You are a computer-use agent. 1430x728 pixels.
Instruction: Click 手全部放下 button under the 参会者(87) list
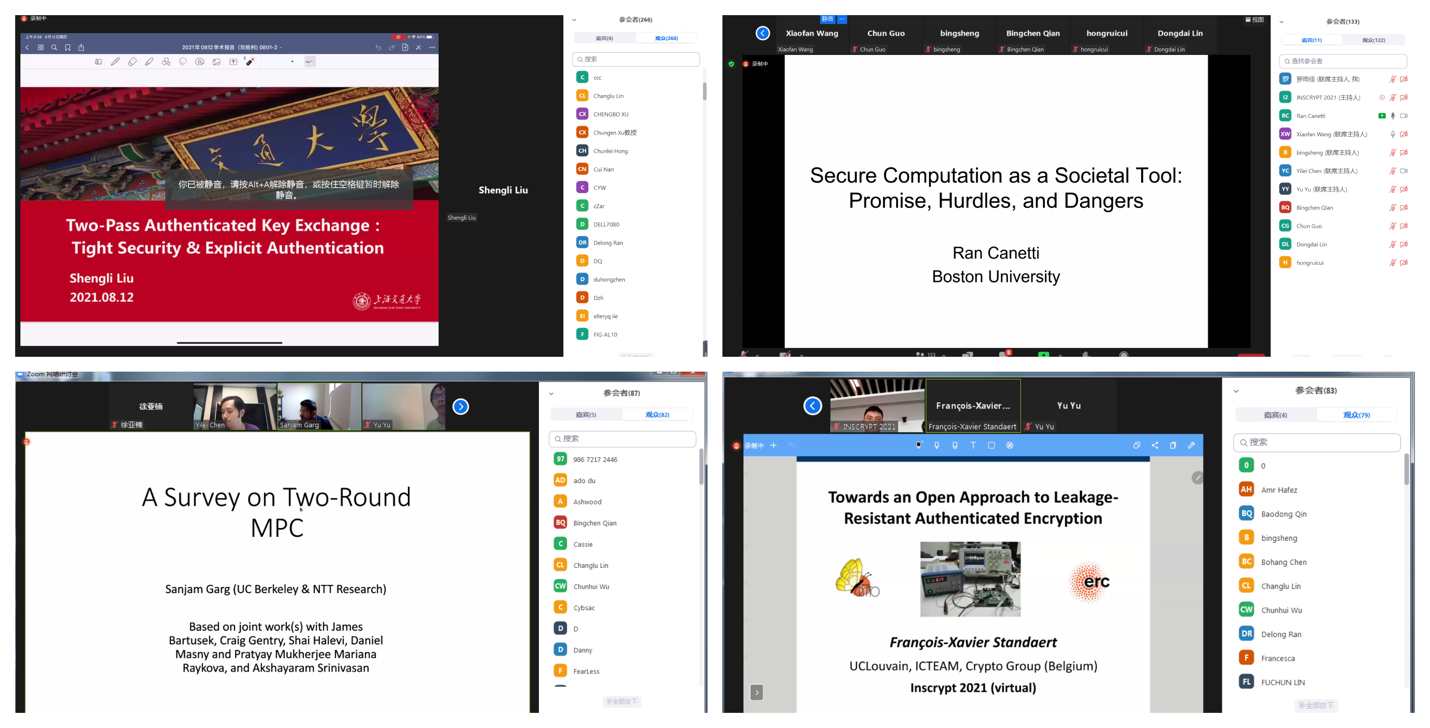pos(621,702)
